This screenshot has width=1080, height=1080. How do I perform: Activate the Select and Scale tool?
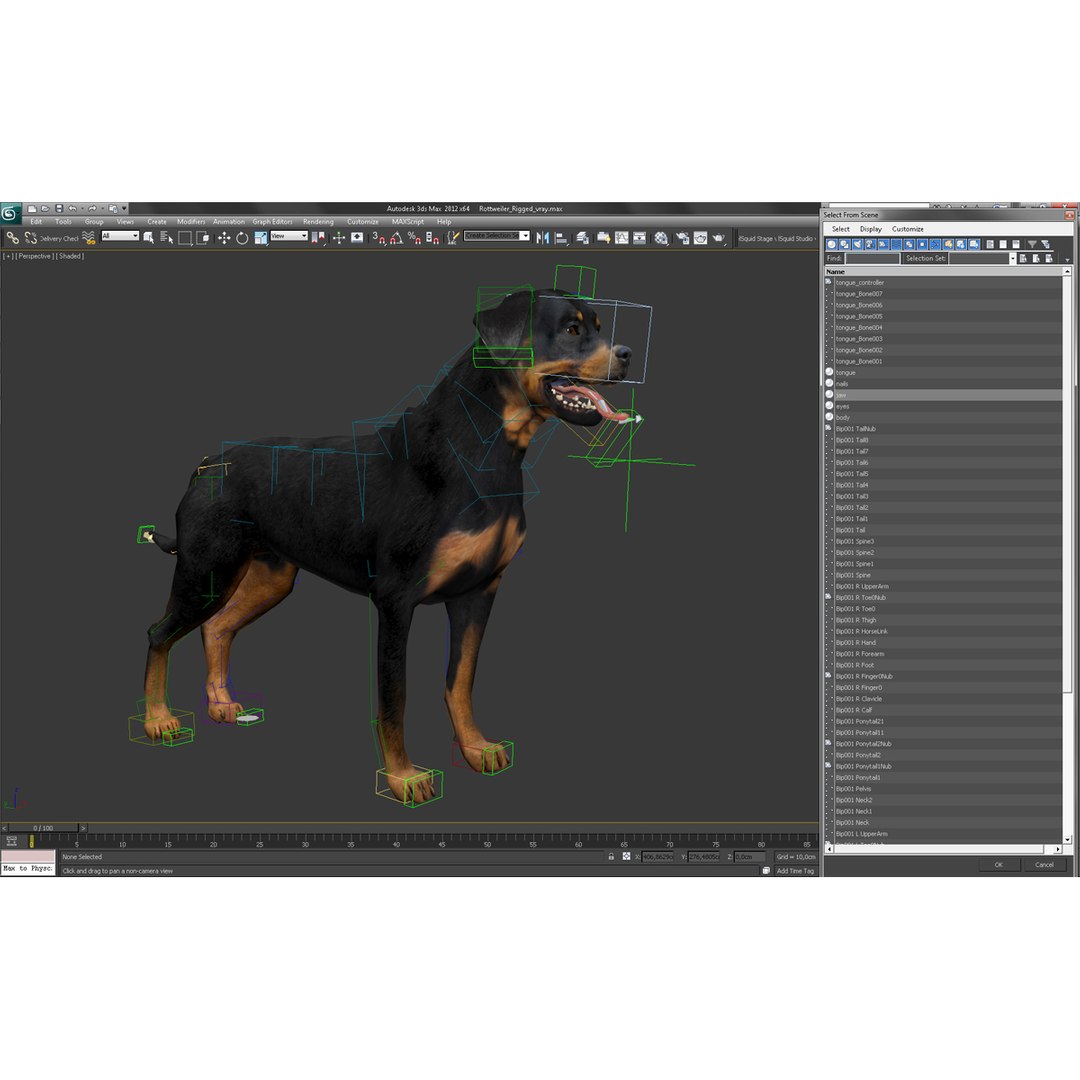coord(260,238)
